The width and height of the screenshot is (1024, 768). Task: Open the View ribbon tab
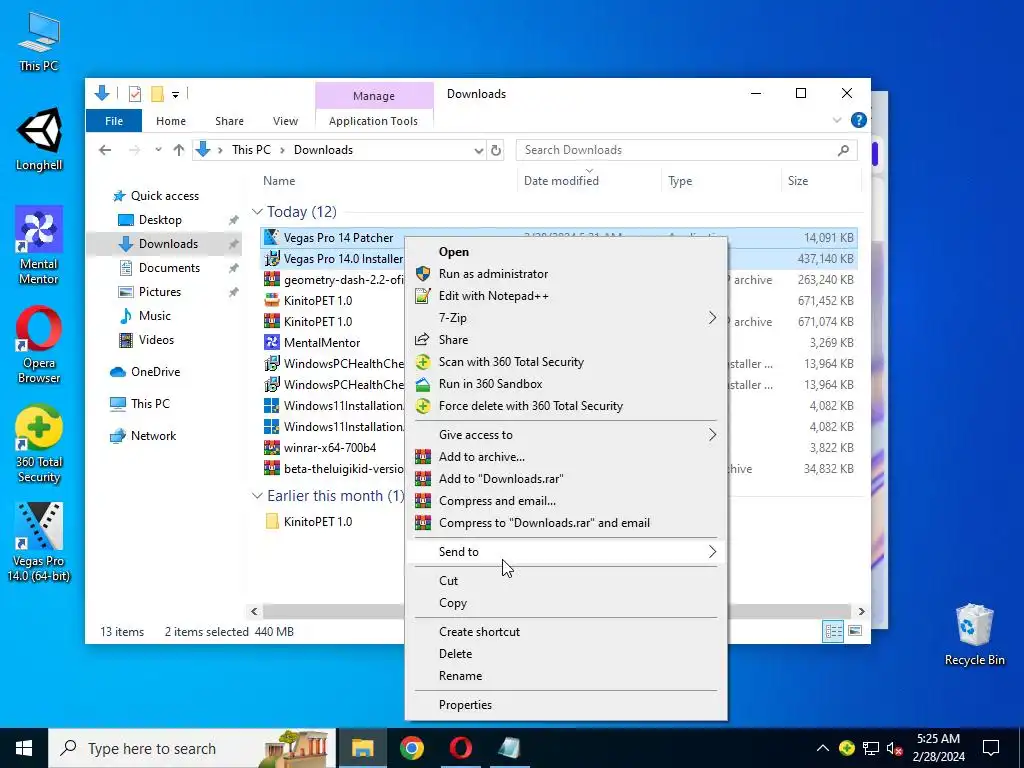tap(285, 121)
